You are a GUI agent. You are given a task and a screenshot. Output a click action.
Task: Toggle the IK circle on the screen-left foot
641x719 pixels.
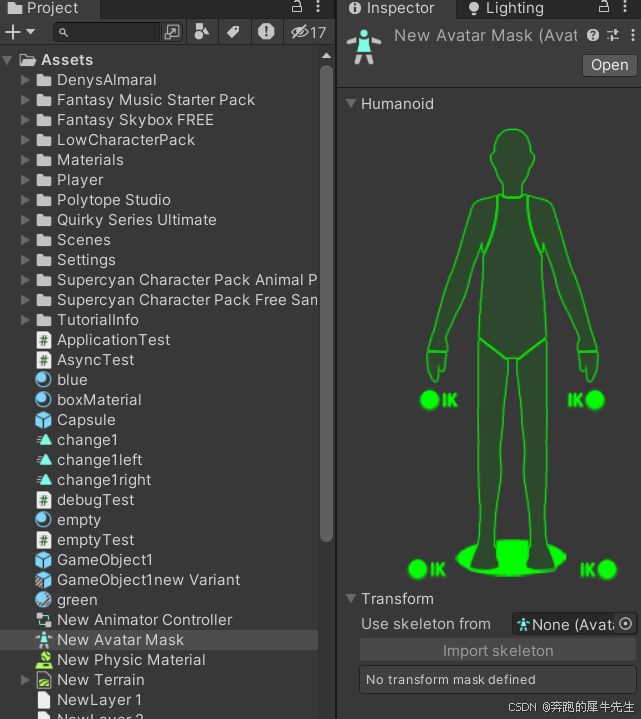[418, 569]
